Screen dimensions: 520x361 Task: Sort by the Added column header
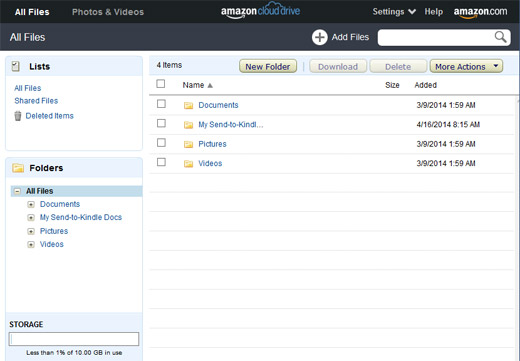pos(426,85)
